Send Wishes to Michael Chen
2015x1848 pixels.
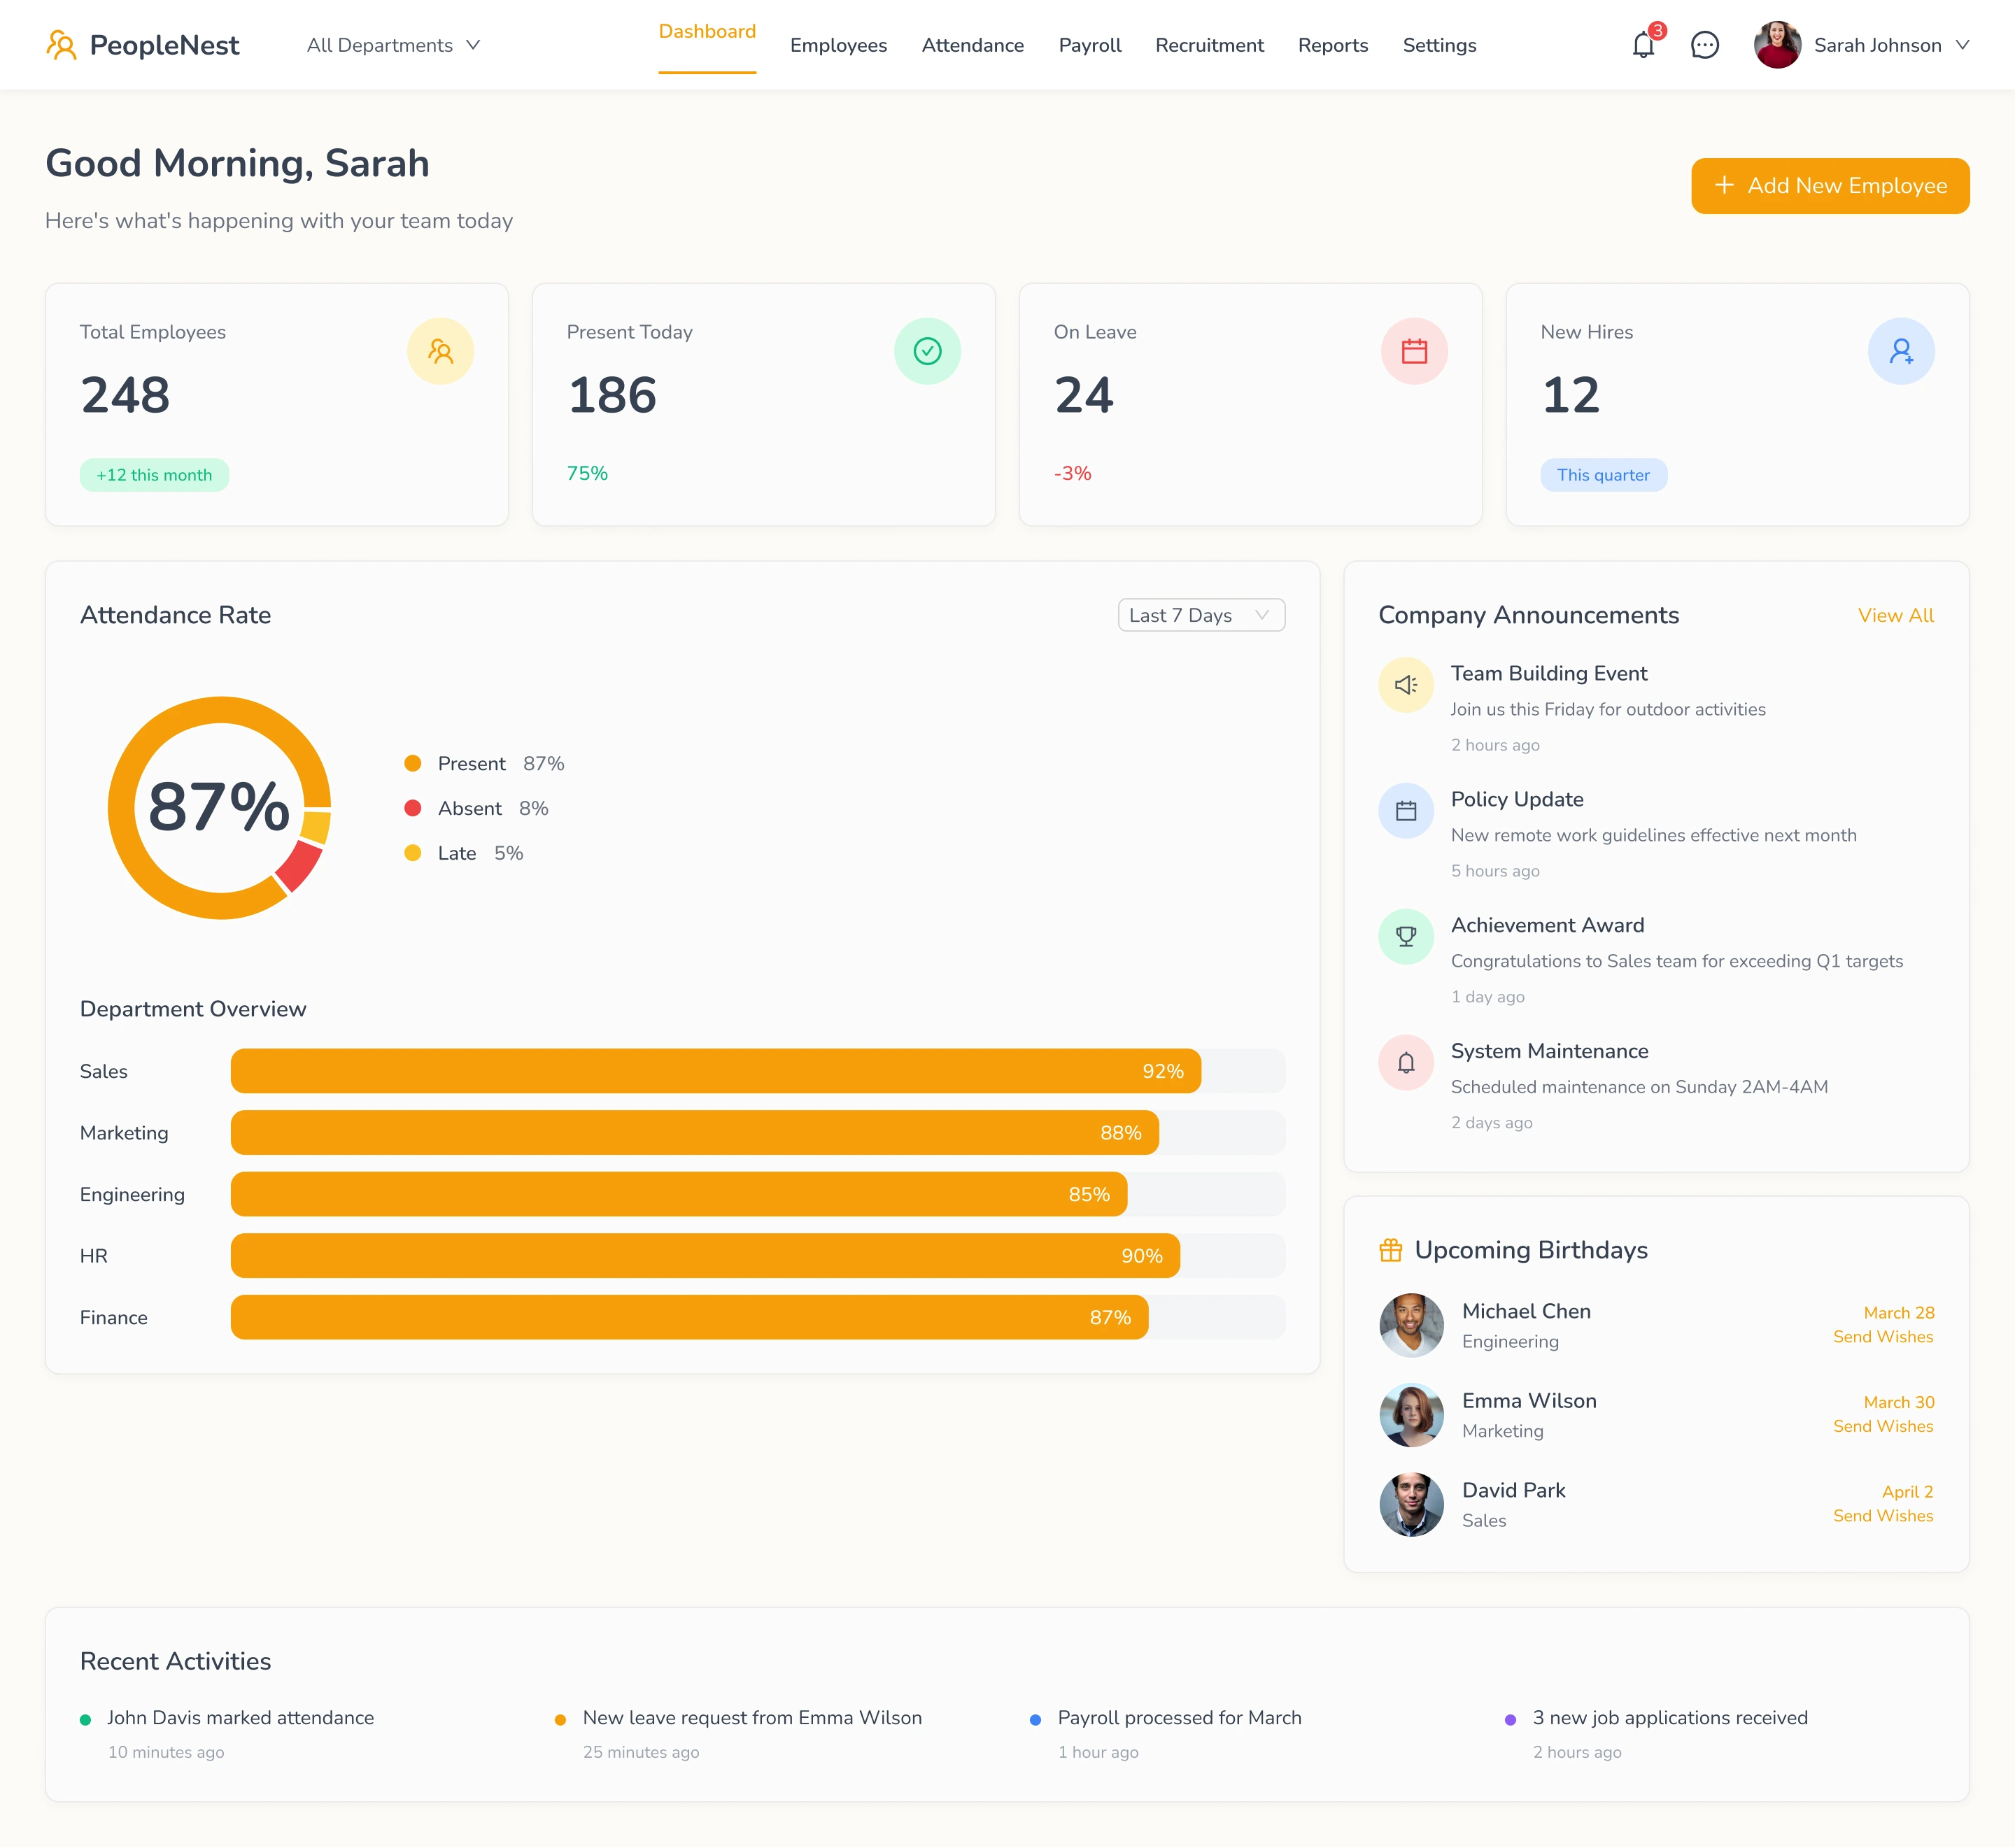tap(1882, 1337)
